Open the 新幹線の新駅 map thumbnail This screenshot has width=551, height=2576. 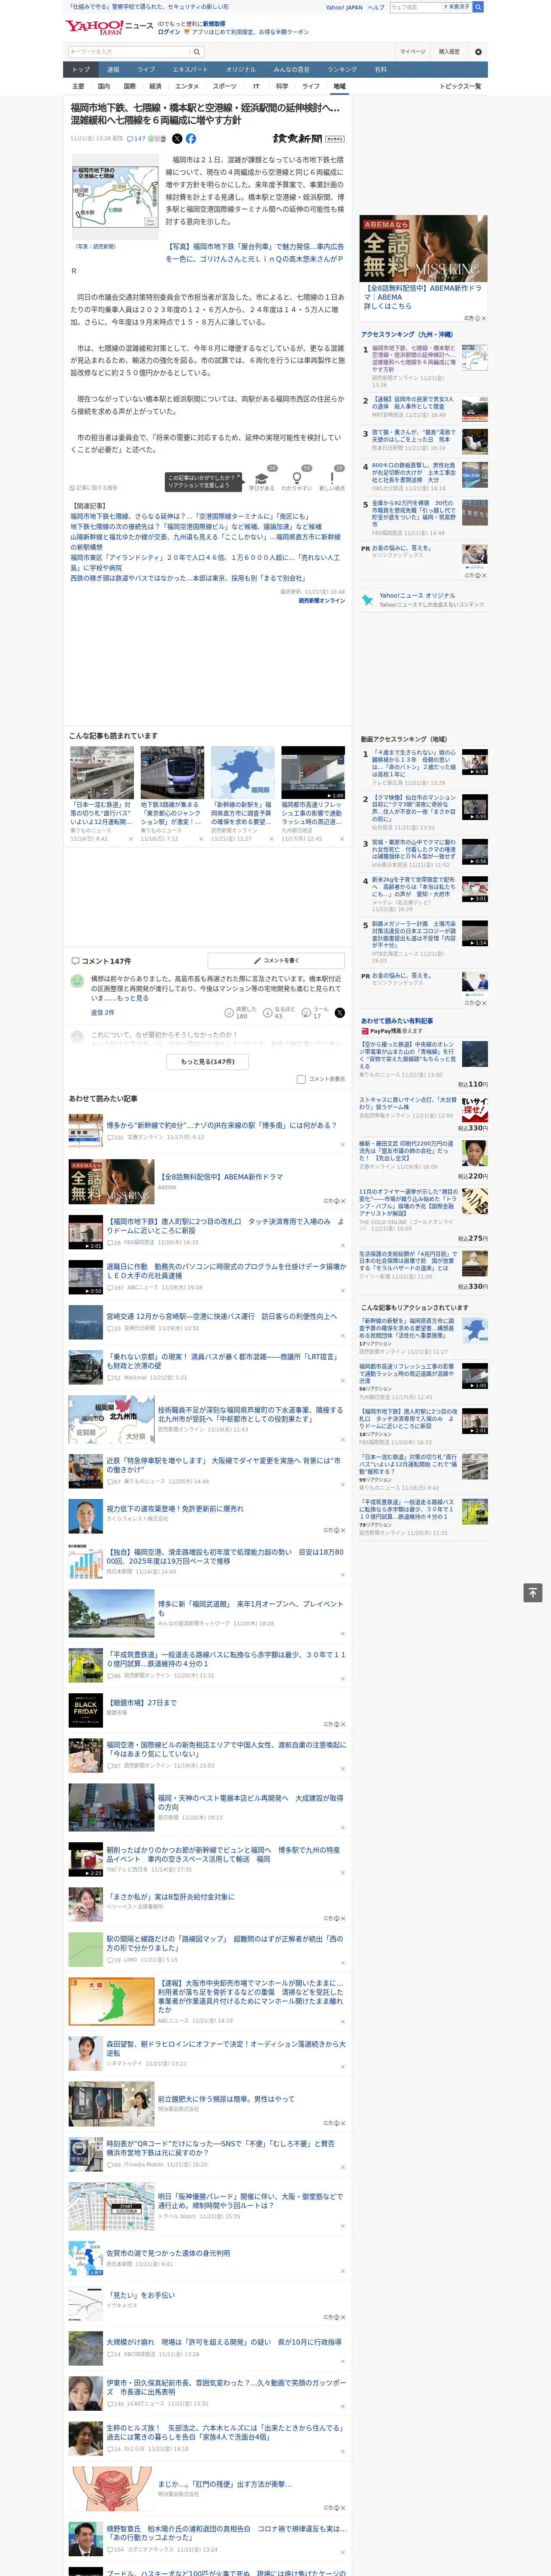coord(242,772)
